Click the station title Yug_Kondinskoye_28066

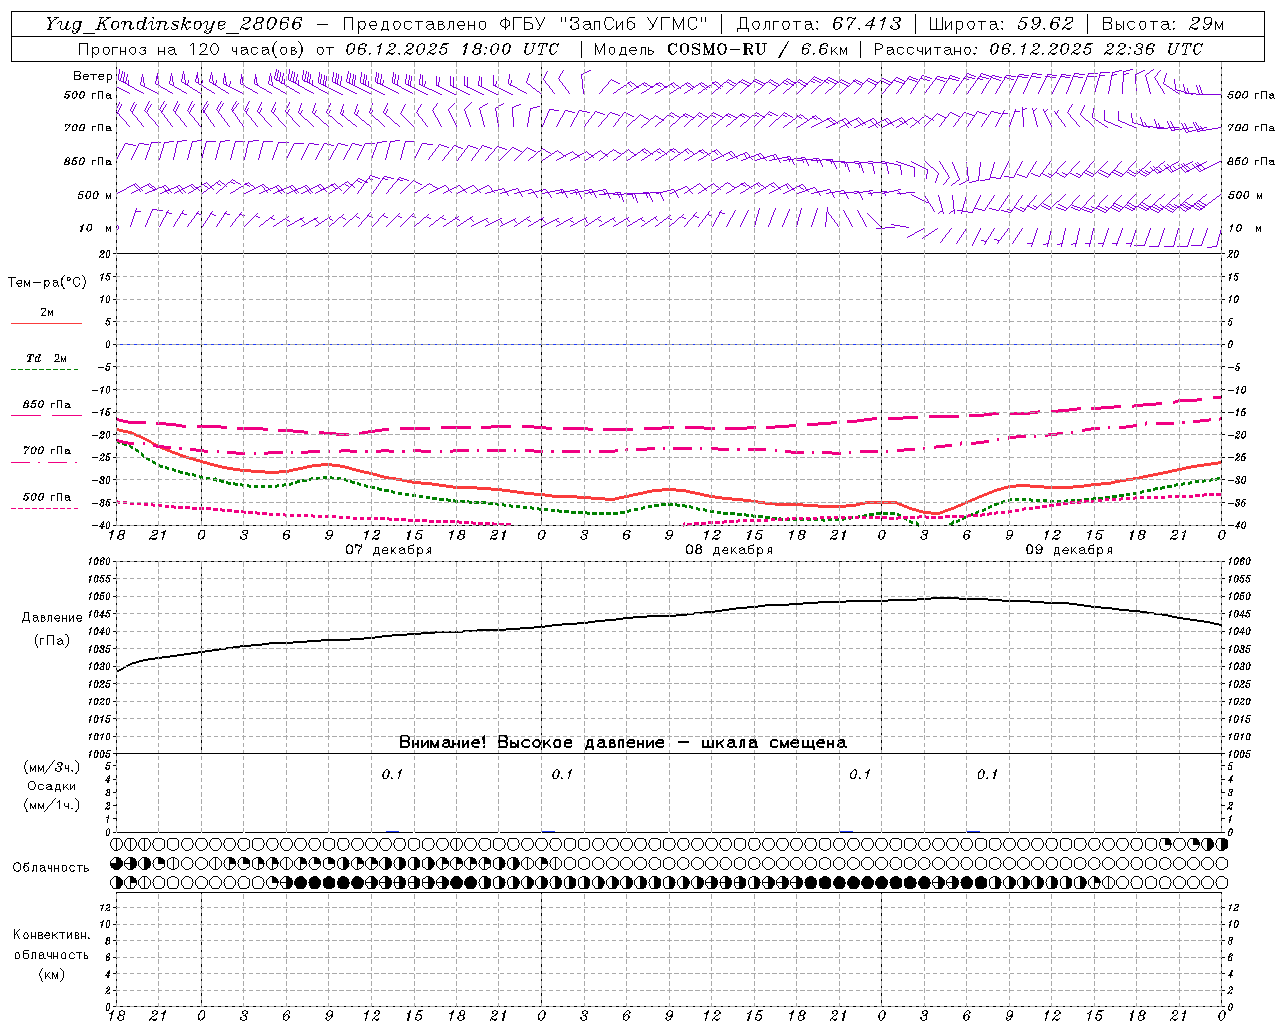[173, 24]
